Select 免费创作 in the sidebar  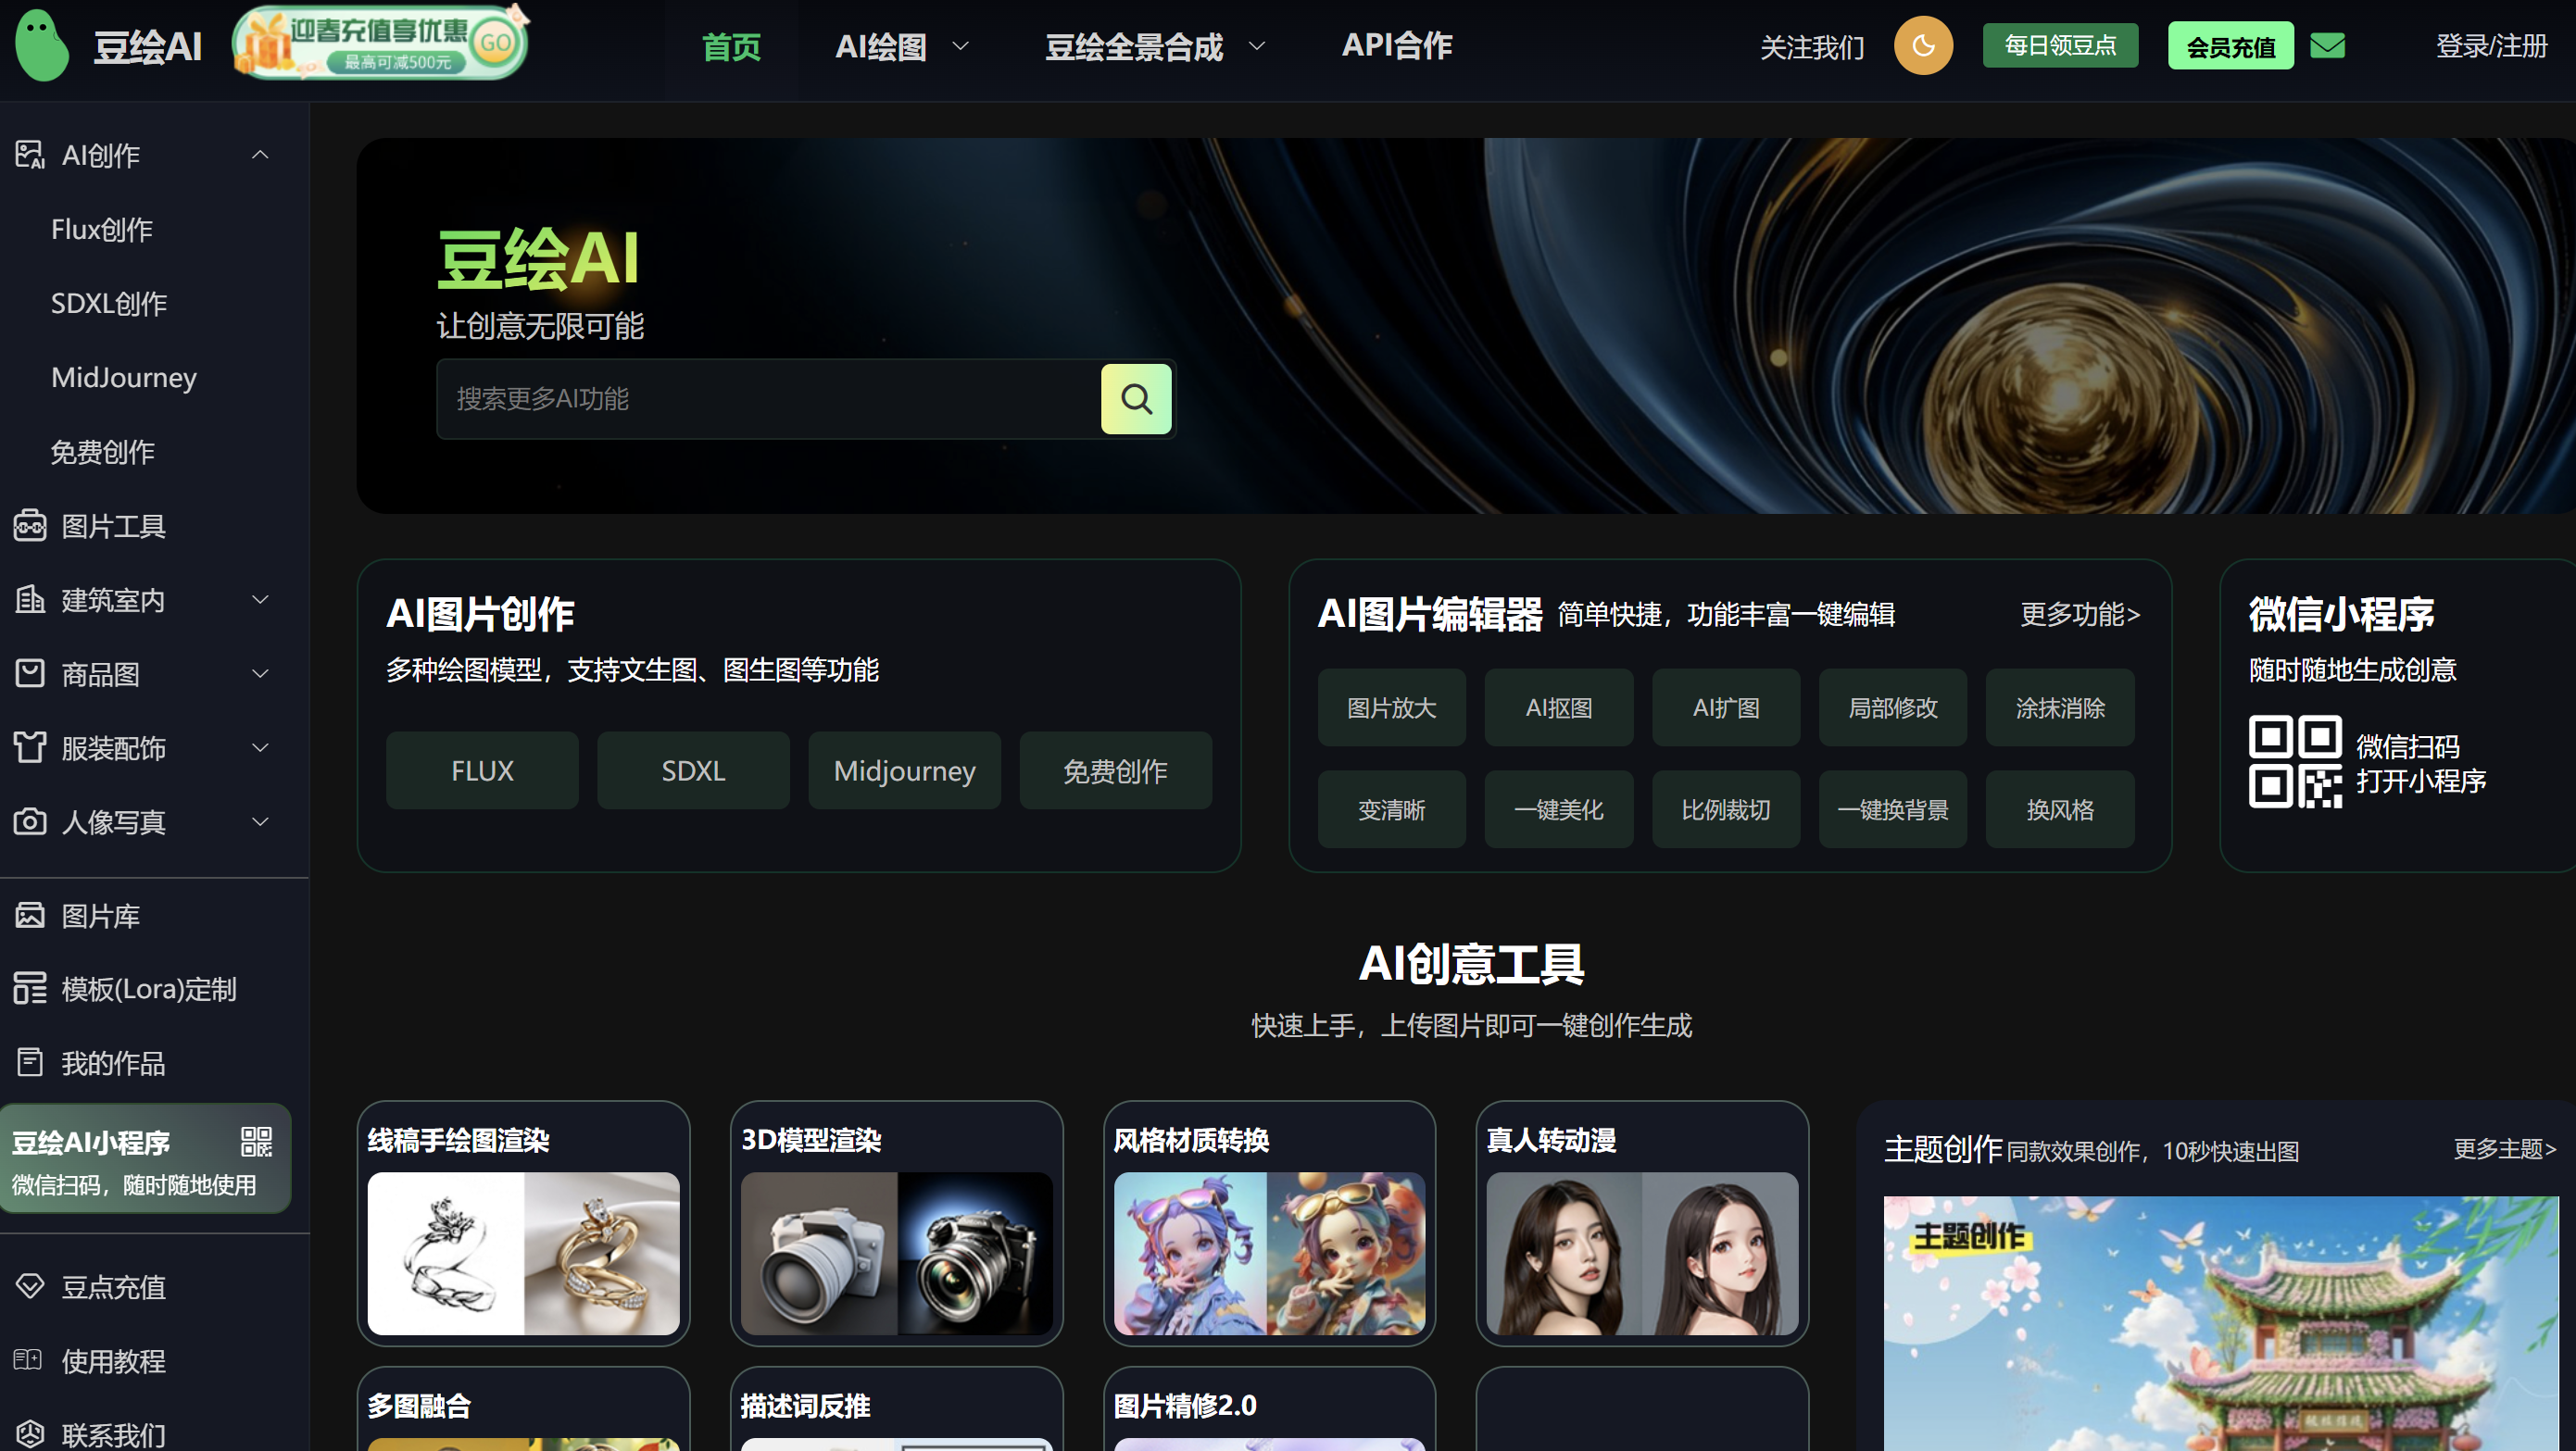coord(102,452)
